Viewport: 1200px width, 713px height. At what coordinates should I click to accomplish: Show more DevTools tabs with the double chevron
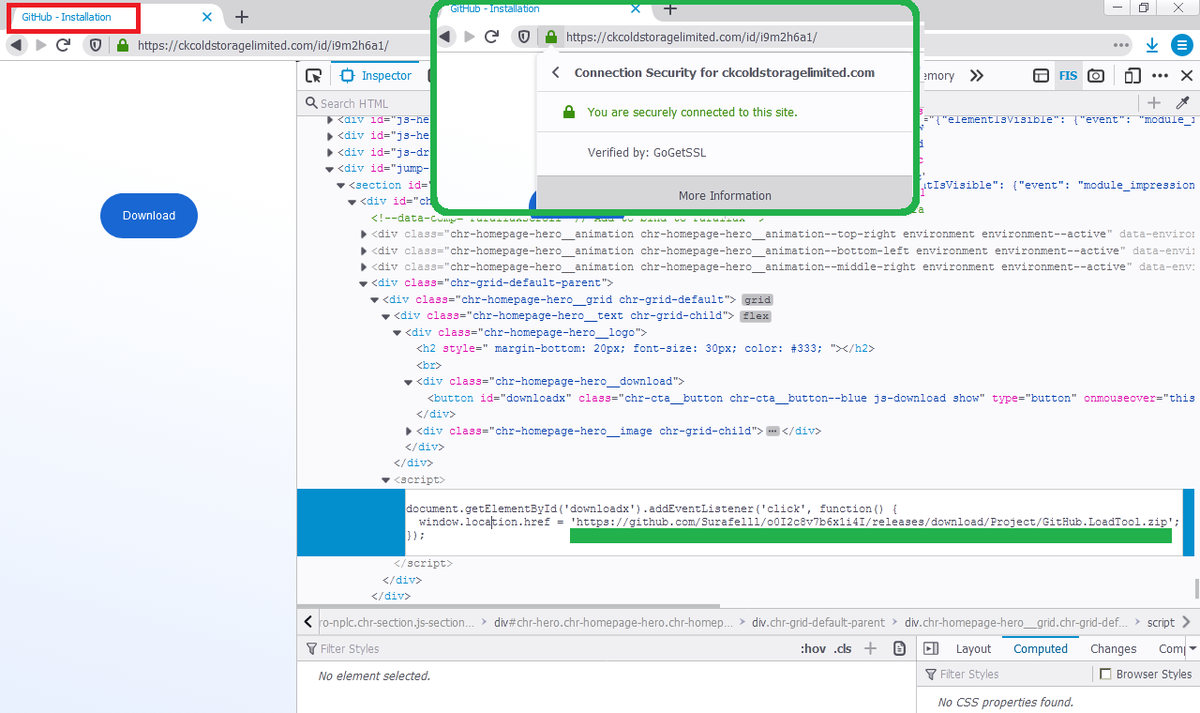pyautogui.click(x=977, y=76)
